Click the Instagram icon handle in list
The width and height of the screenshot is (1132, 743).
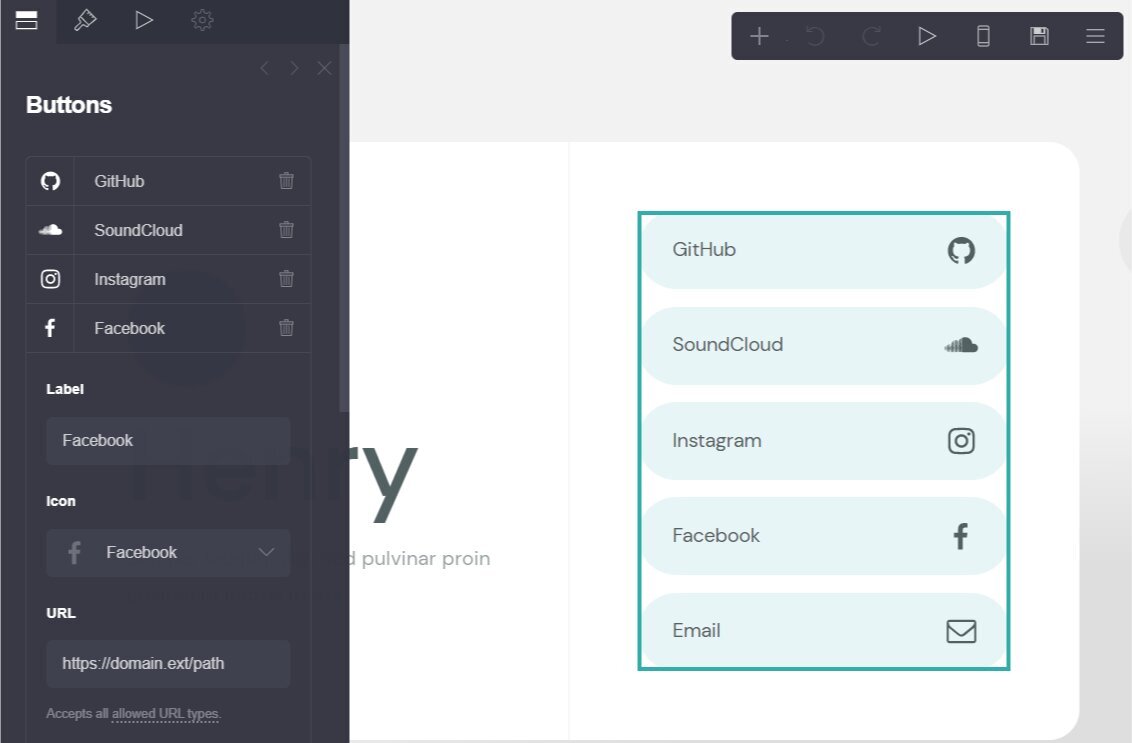51,279
